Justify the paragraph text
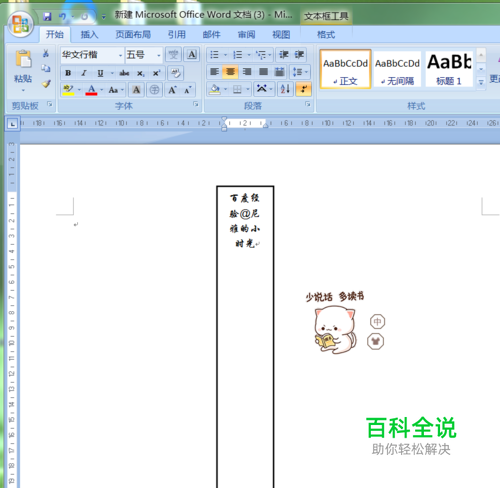This screenshot has height=488, width=500. click(263, 72)
